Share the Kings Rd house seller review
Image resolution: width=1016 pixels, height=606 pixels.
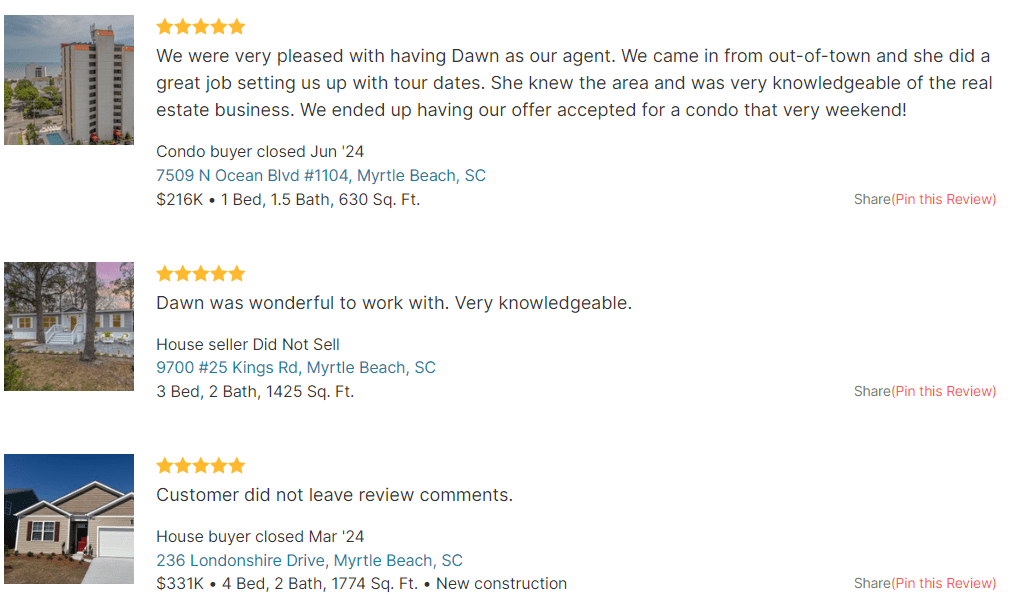point(871,392)
